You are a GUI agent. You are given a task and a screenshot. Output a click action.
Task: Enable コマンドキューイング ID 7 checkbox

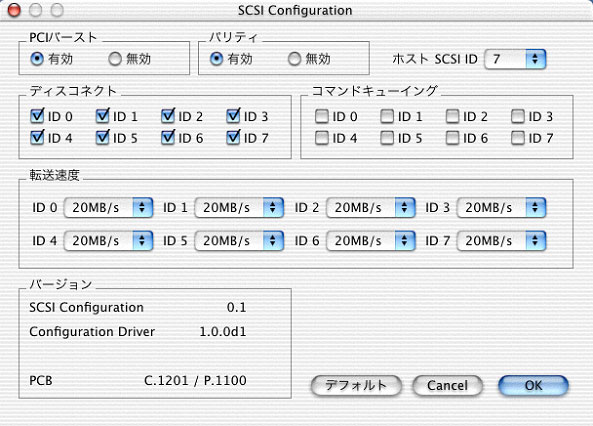(518, 138)
